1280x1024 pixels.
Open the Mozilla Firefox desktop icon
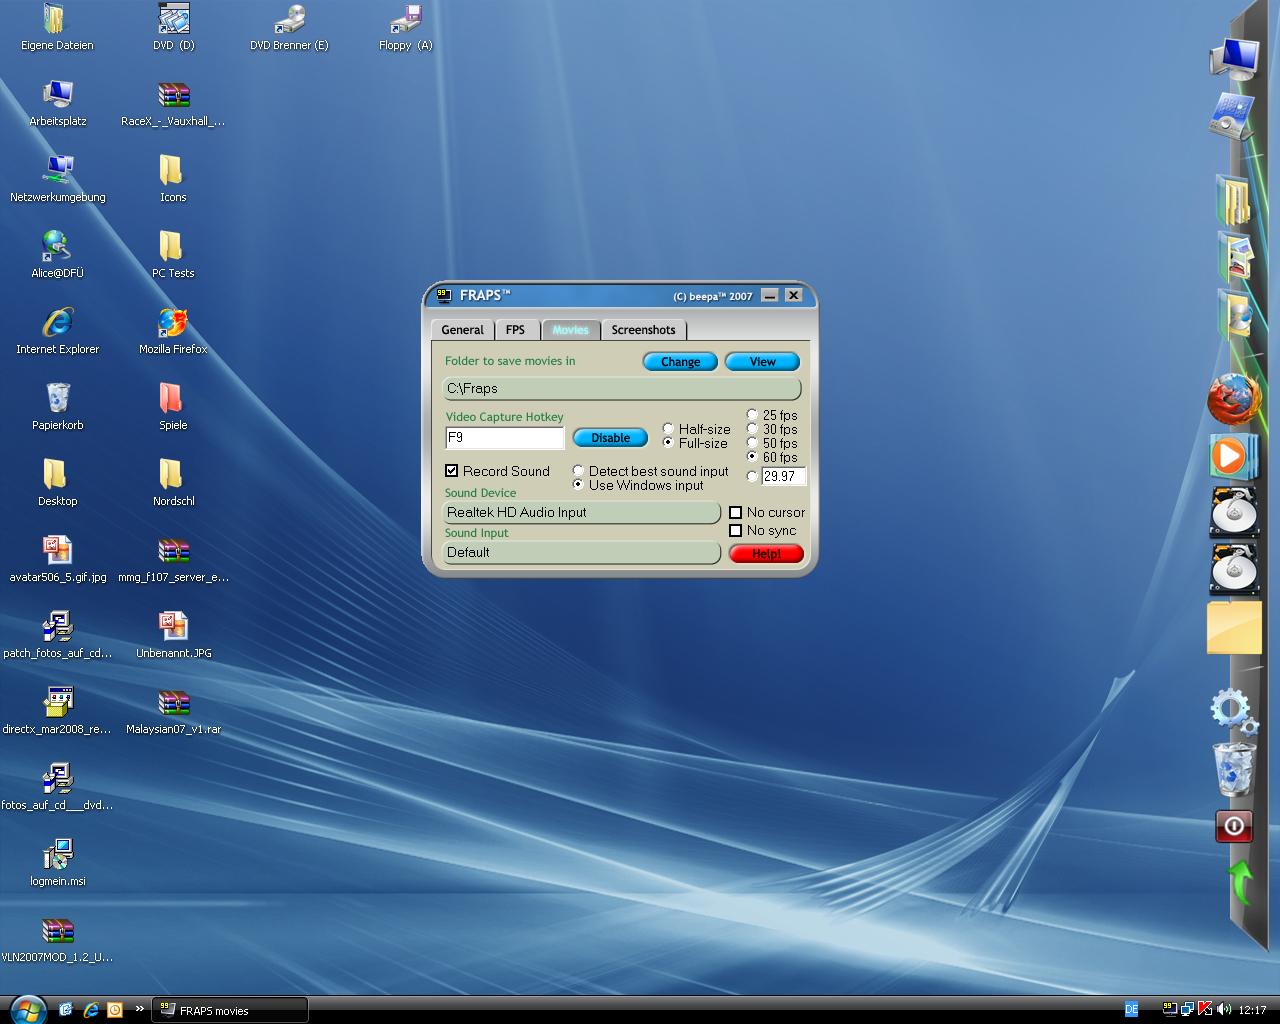173,324
